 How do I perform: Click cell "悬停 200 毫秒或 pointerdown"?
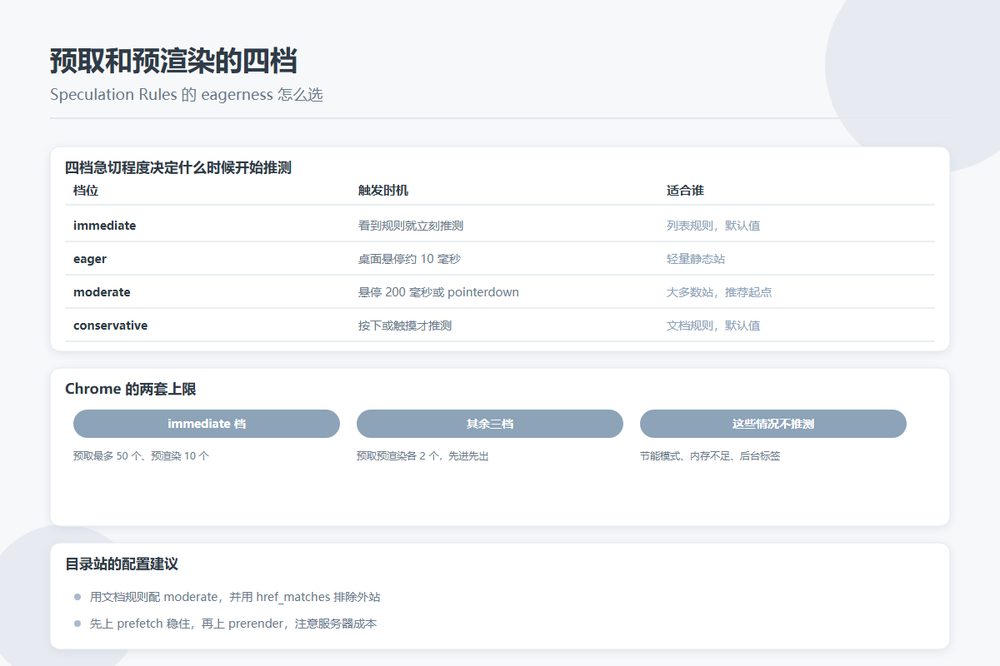[x=438, y=292]
